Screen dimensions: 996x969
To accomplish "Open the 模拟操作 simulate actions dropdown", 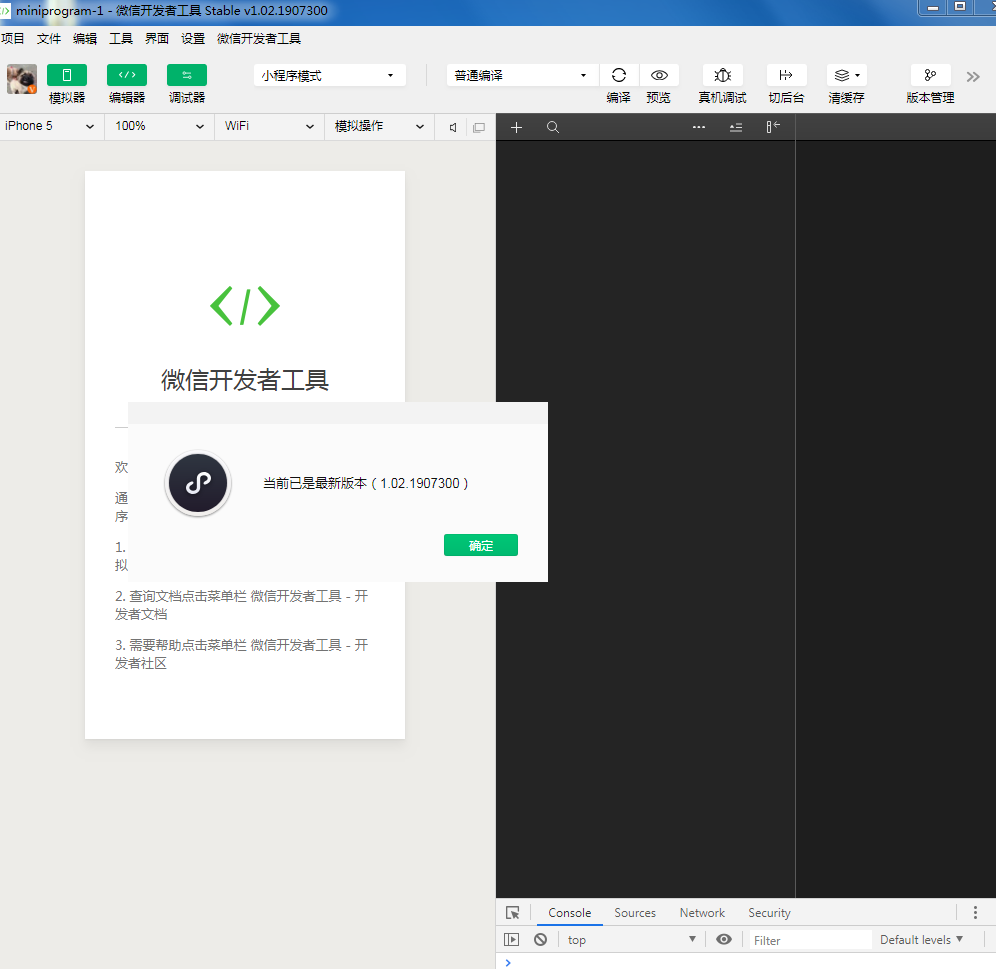I will click(x=379, y=126).
